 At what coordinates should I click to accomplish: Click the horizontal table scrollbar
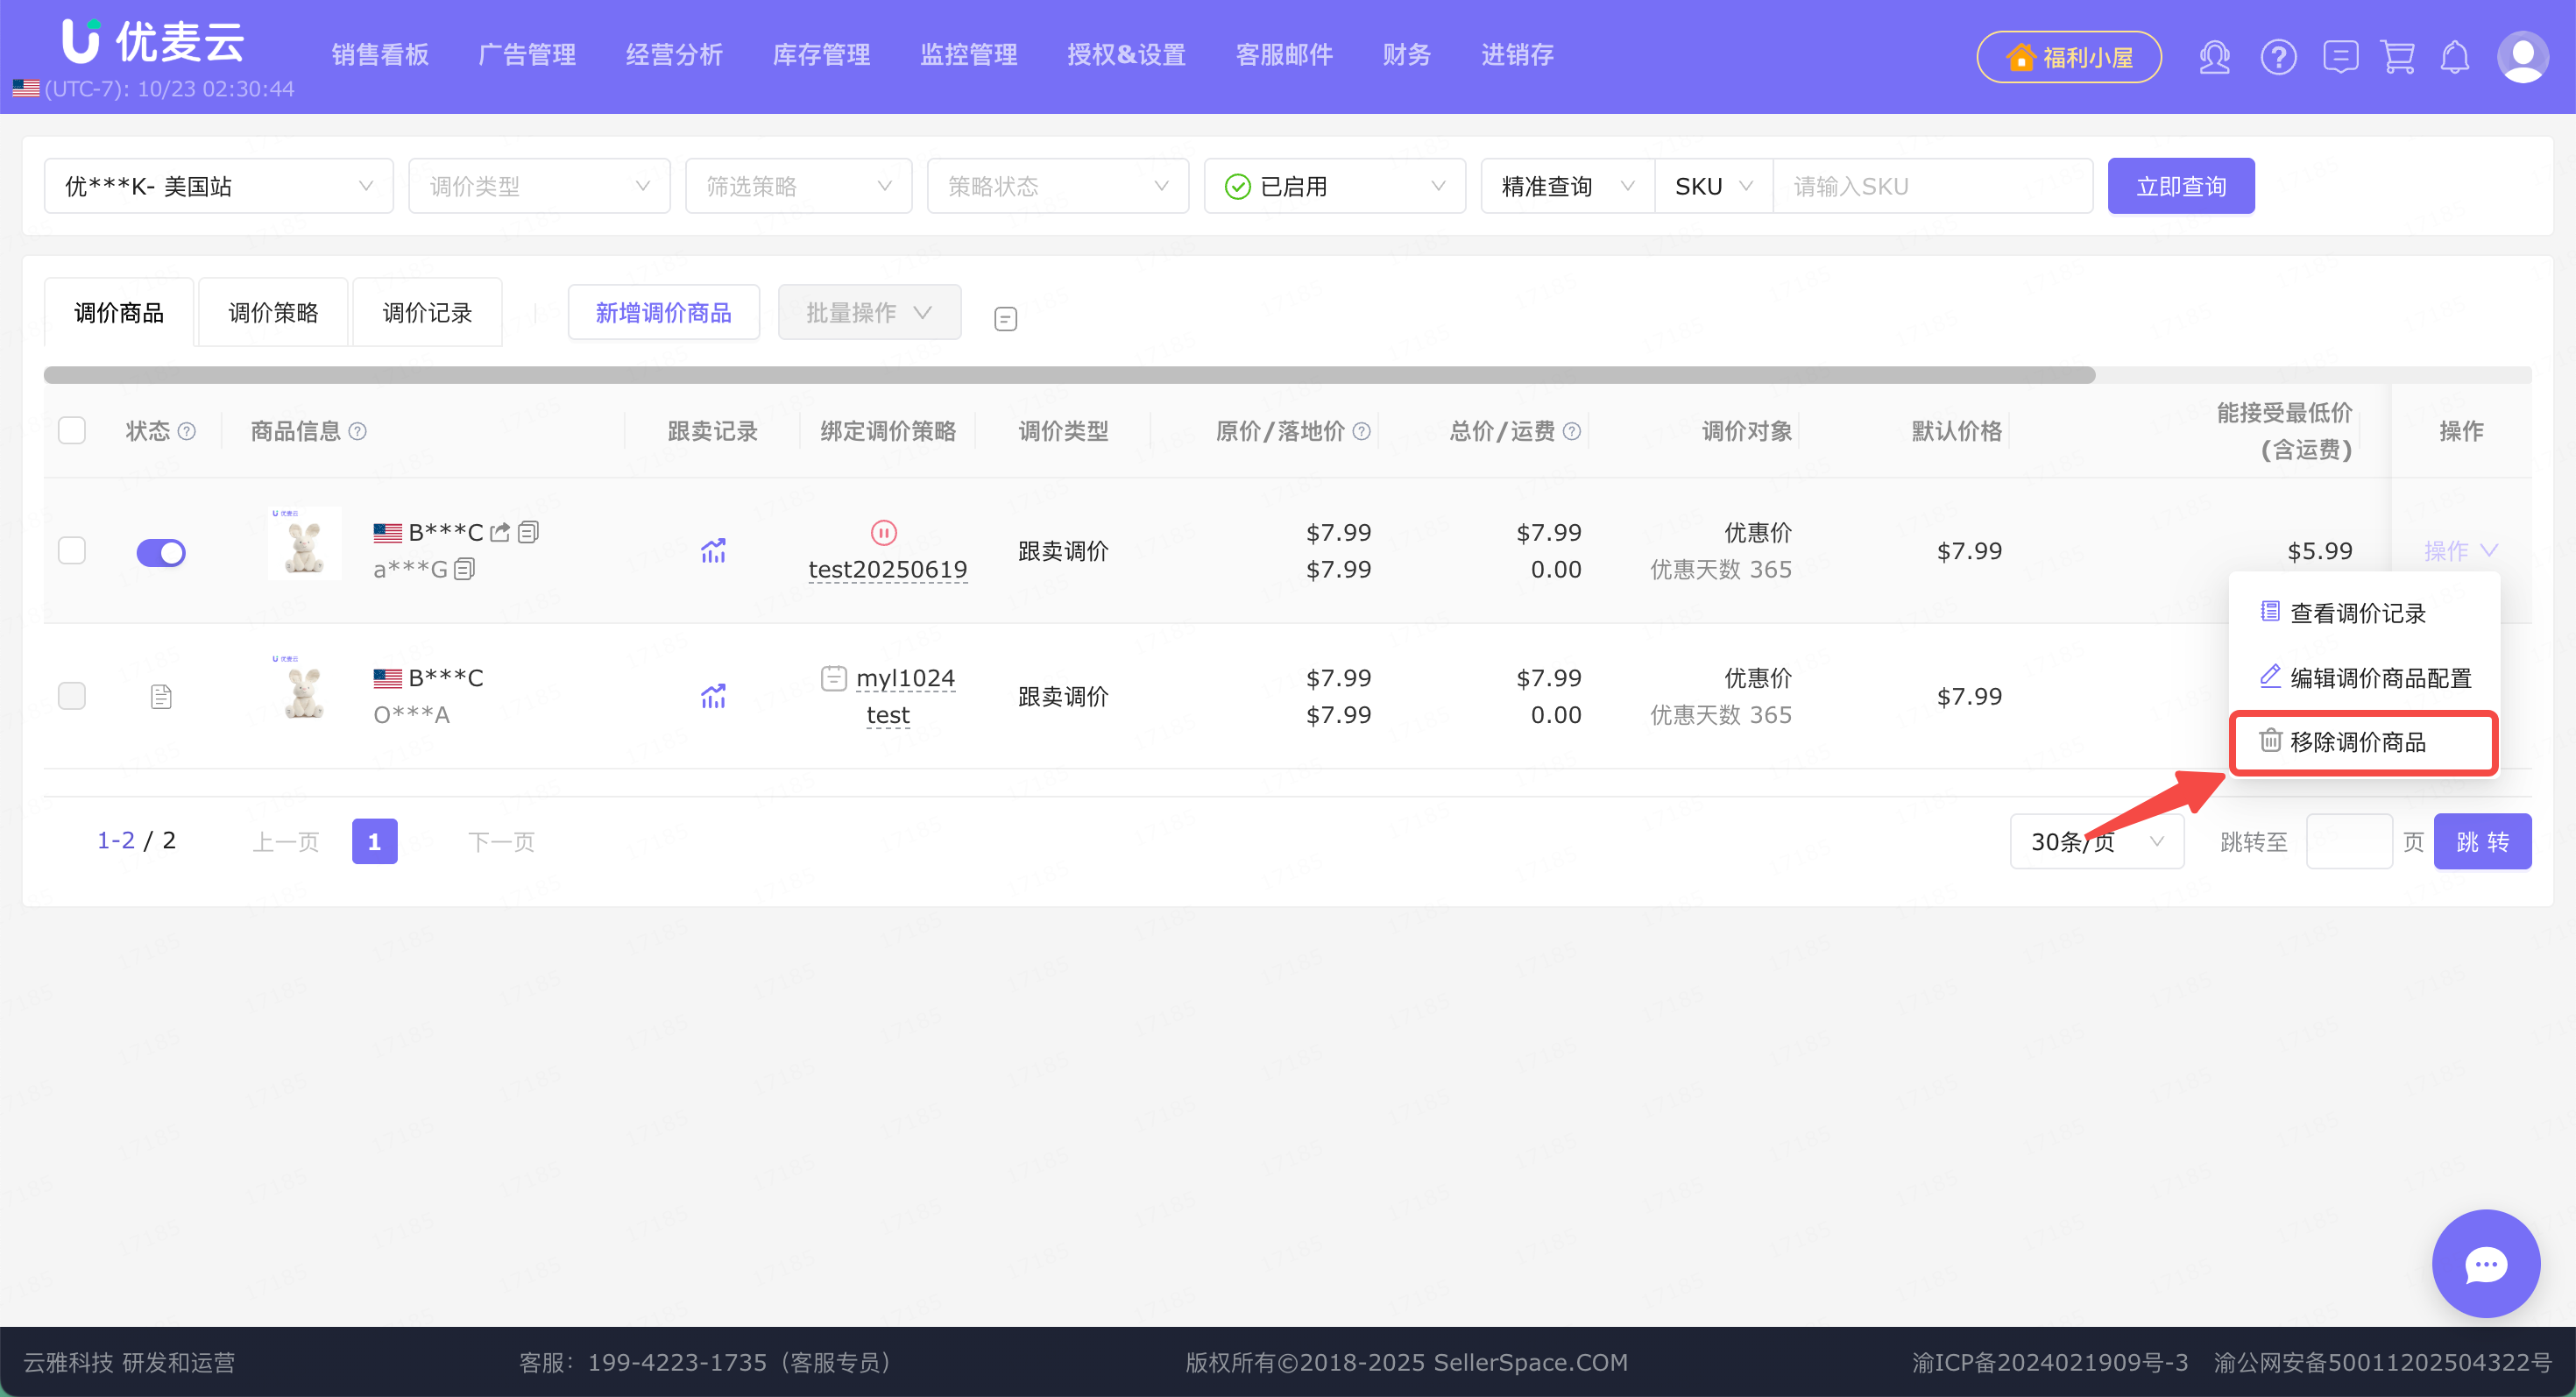(1068, 375)
